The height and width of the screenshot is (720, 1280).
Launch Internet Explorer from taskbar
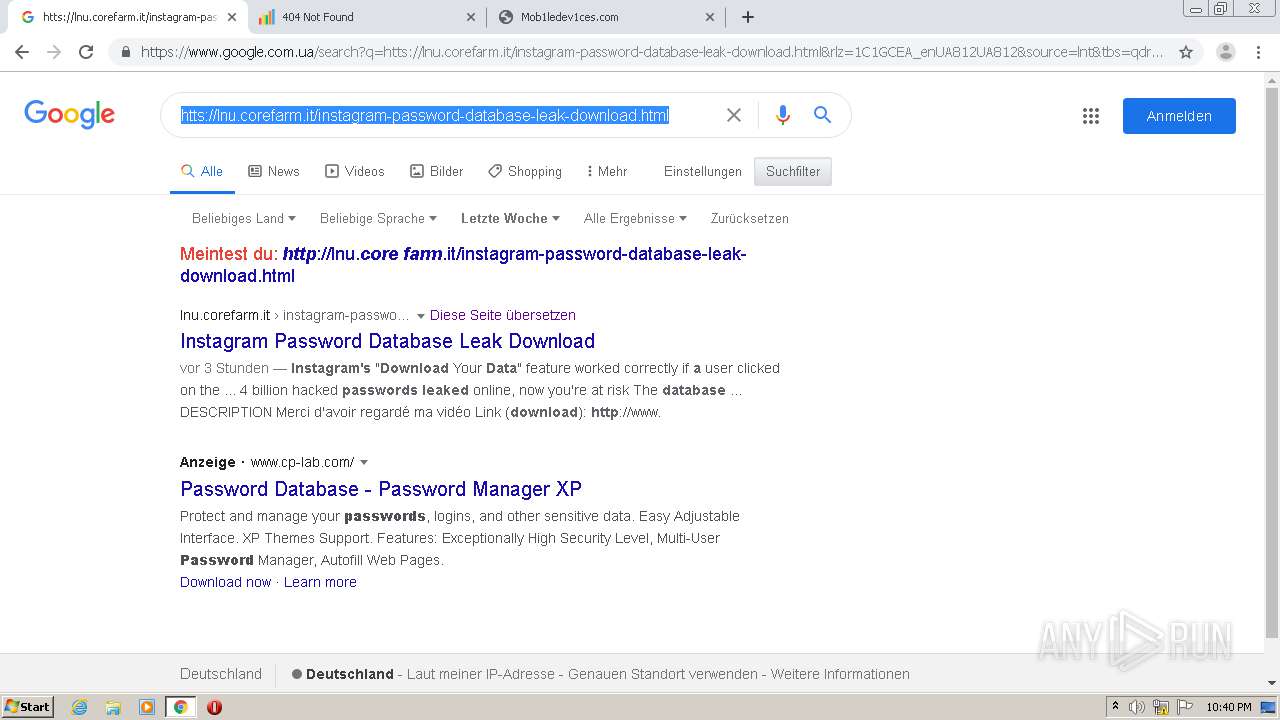coord(79,707)
